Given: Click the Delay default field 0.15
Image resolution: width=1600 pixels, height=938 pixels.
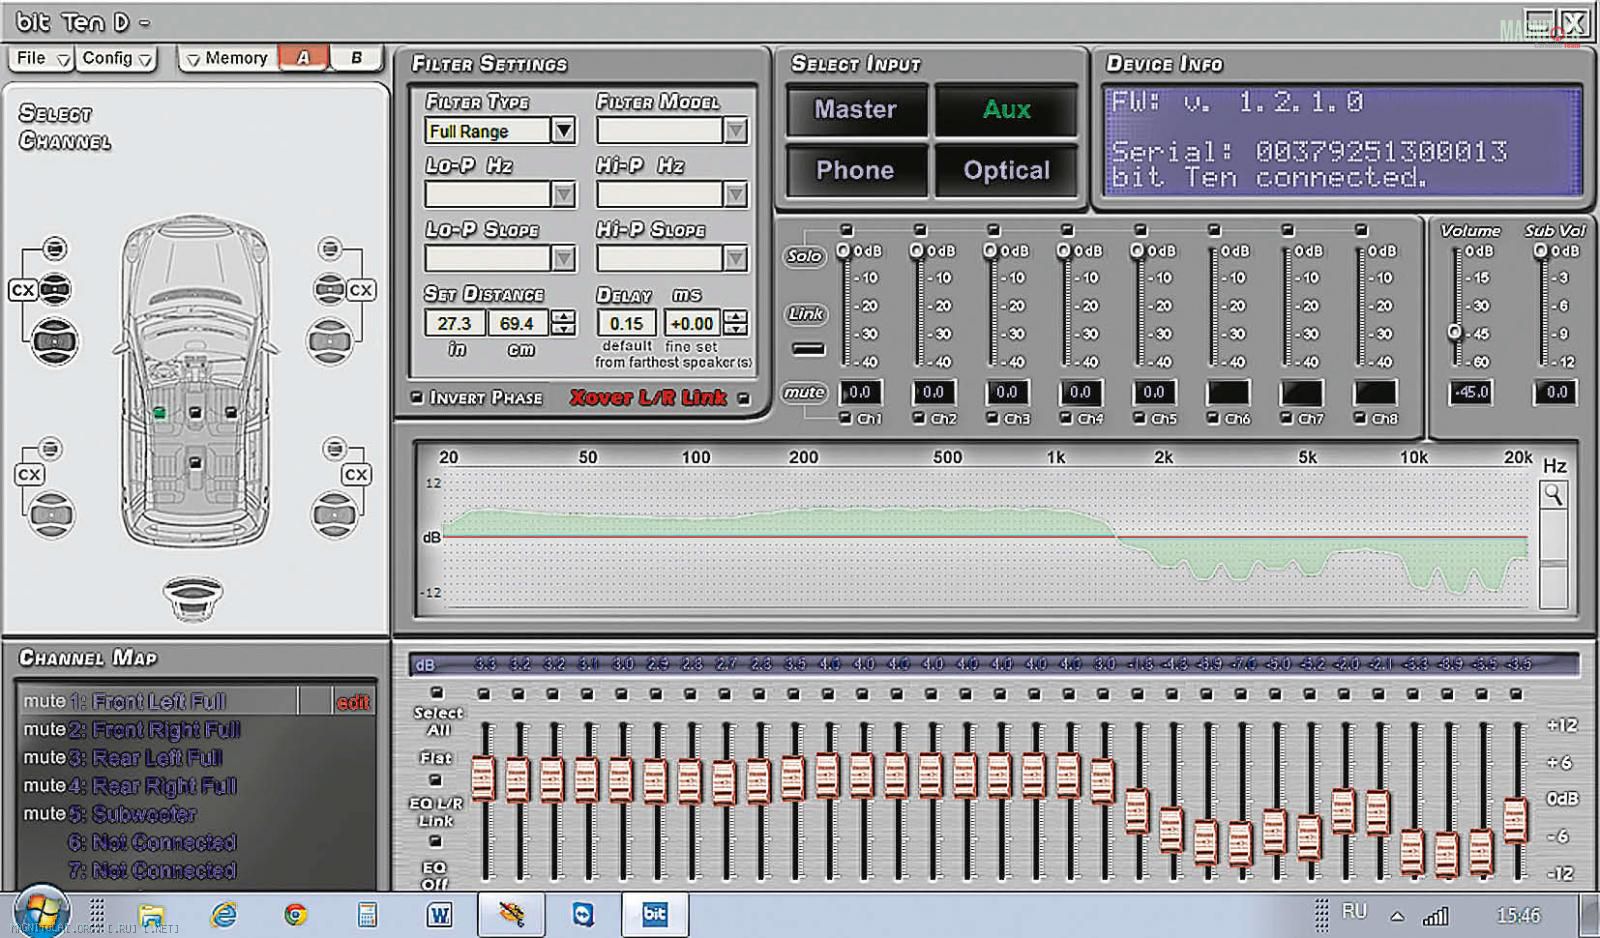Looking at the screenshot, I should [627, 323].
